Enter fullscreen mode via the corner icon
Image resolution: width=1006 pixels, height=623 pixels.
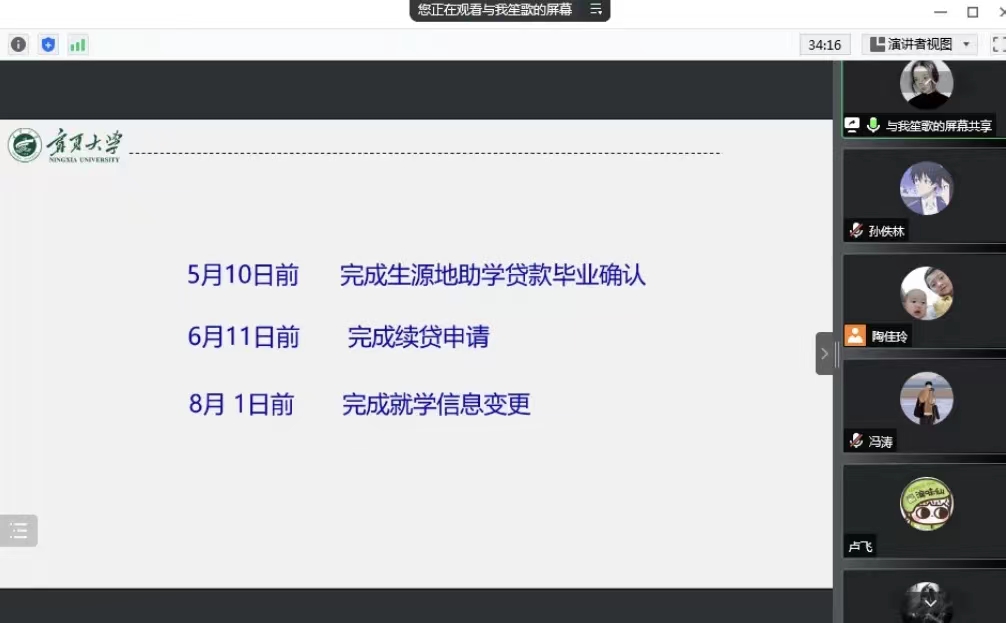[997, 44]
